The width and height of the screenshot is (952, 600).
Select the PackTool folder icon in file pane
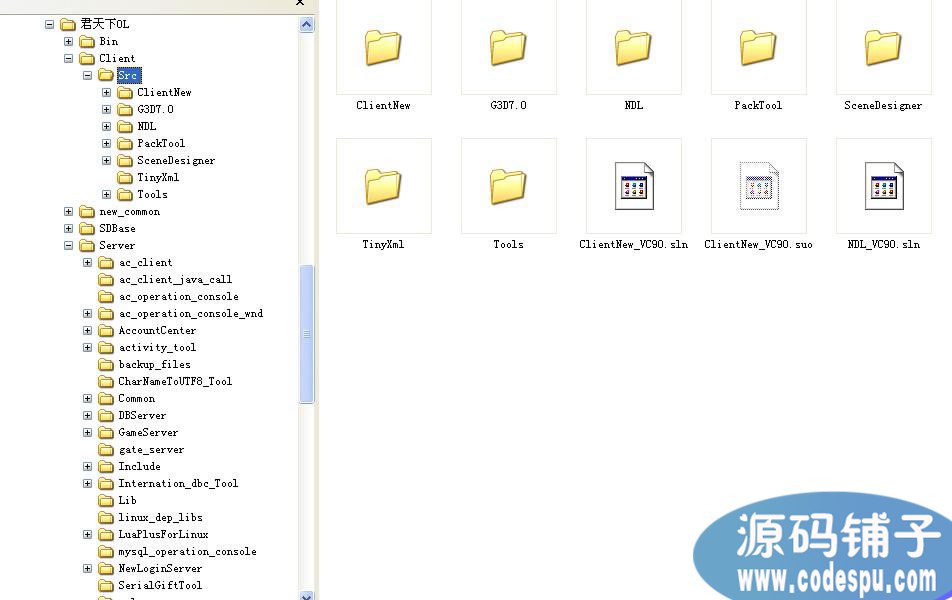pos(758,47)
